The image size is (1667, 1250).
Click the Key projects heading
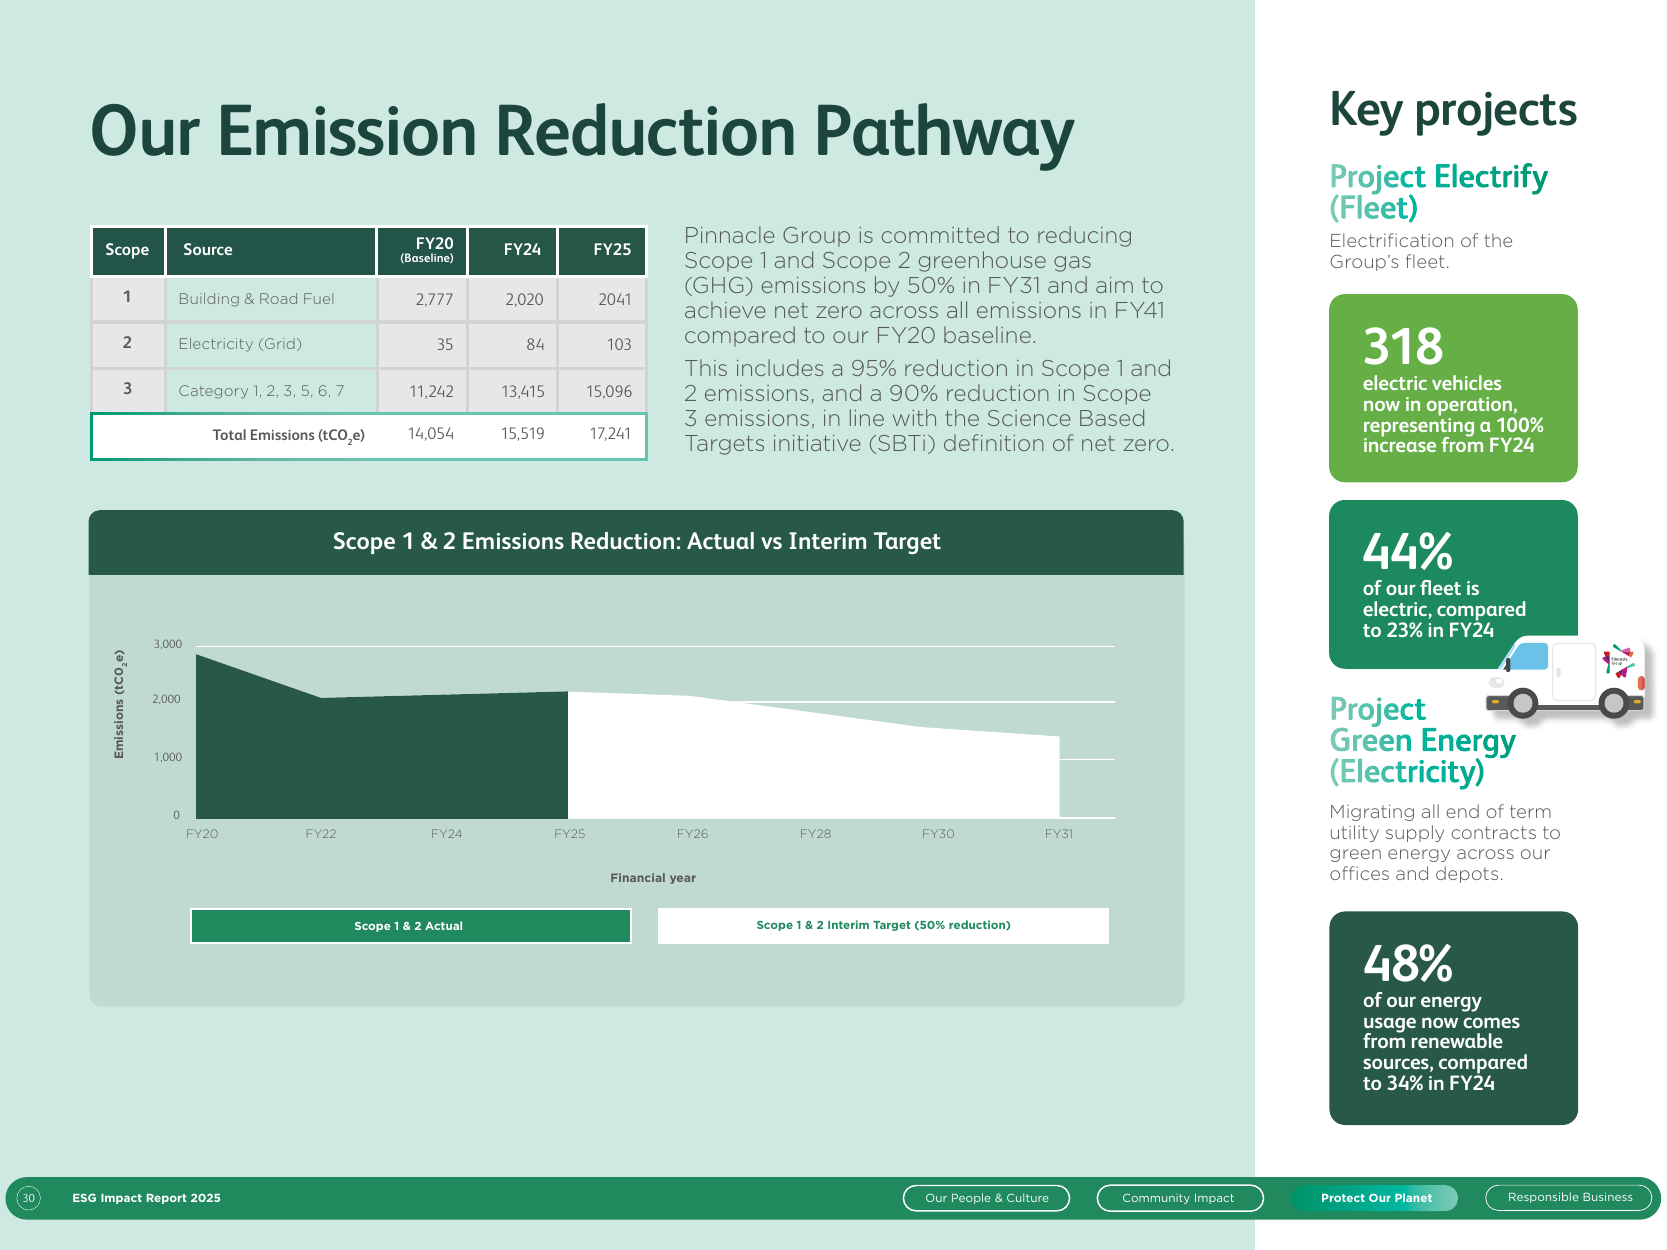click(1452, 111)
